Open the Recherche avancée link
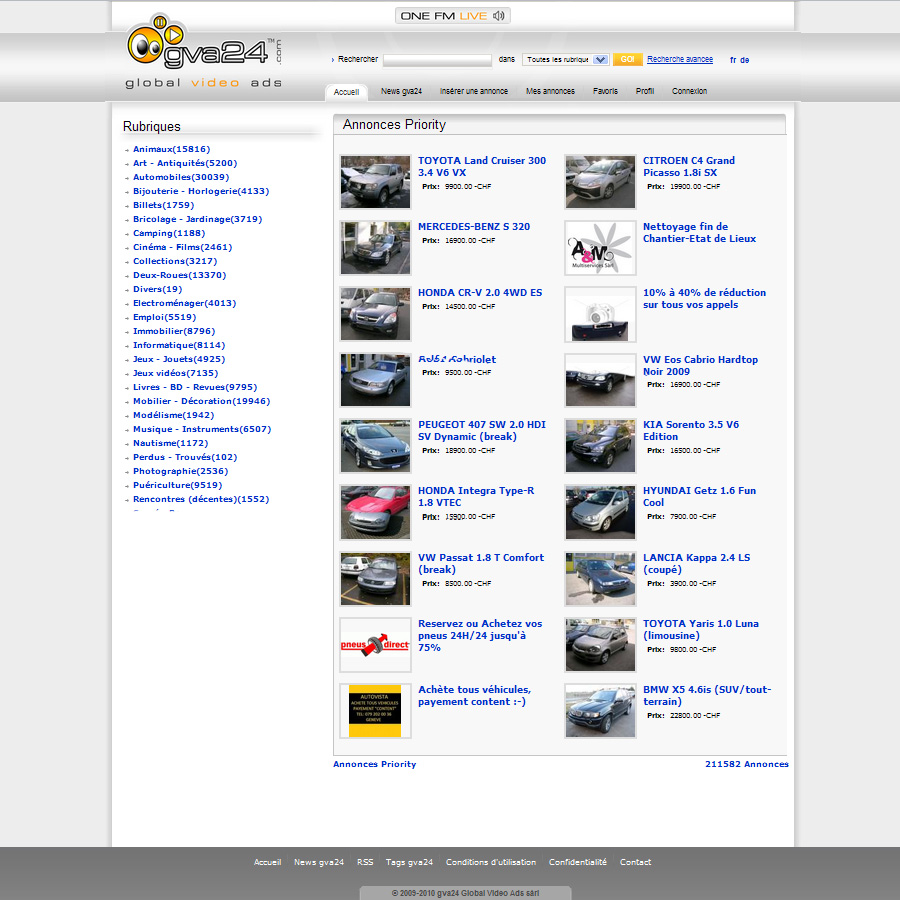This screenshot has height=900, width=900. (681, 60)
